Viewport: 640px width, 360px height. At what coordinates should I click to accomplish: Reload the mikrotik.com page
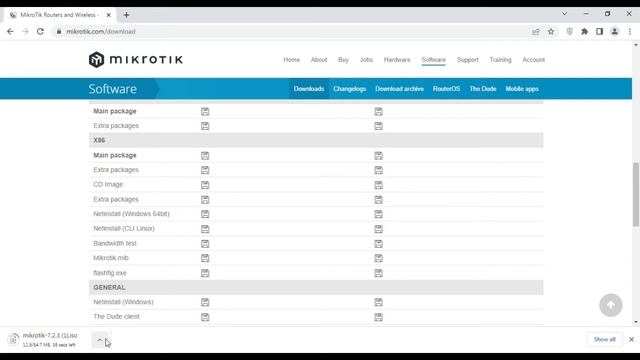(40, 31)
